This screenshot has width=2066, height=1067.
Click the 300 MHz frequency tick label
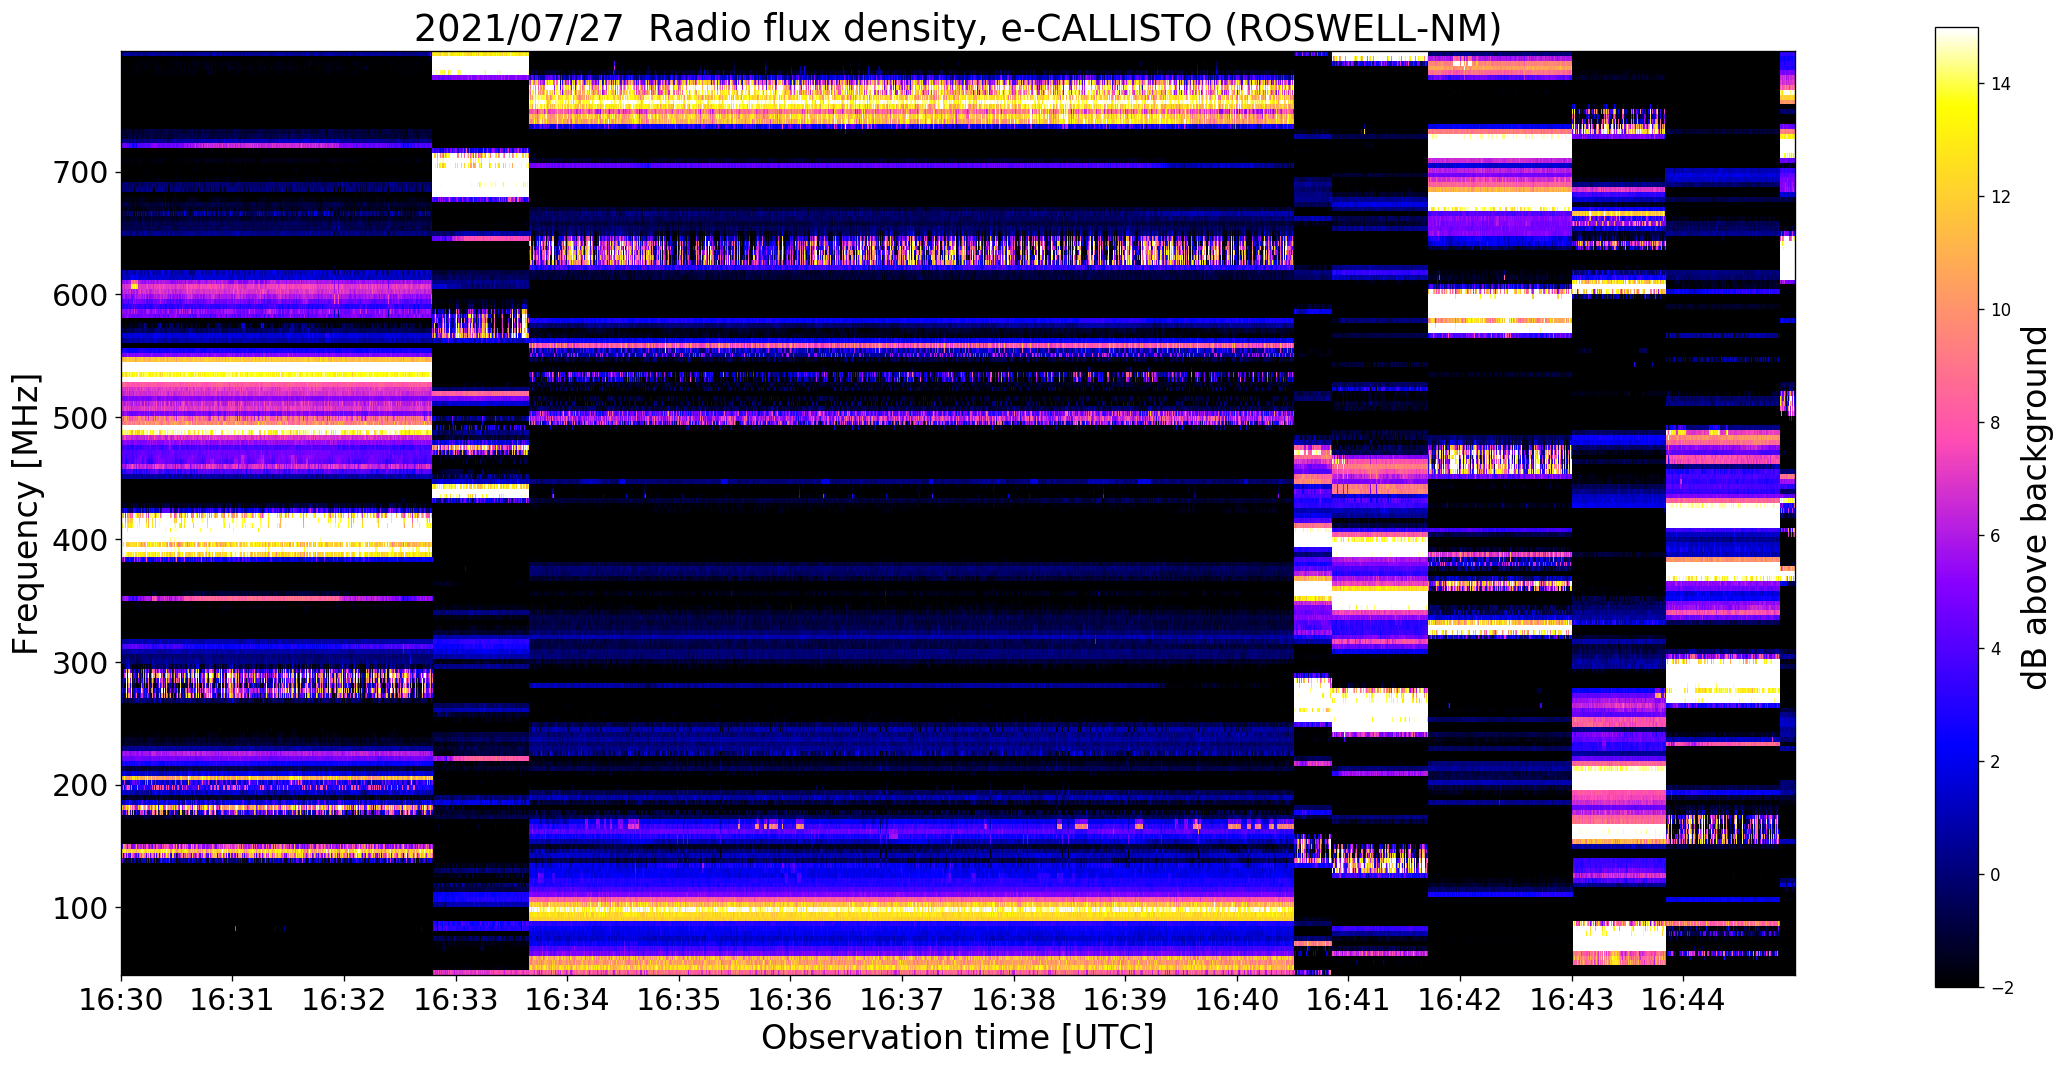click(x=79, y=664)
